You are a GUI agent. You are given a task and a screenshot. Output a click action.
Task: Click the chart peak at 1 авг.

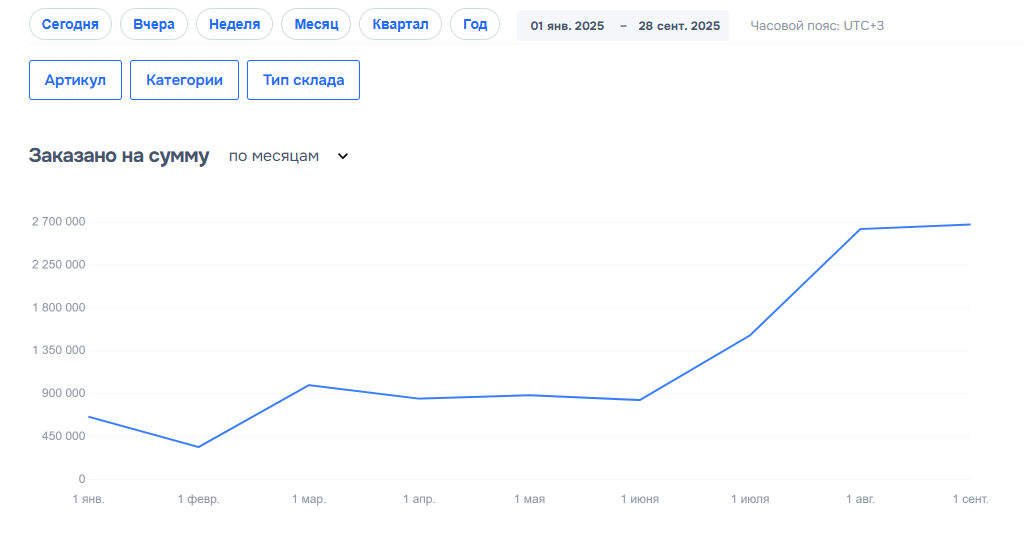coord(860,229)
